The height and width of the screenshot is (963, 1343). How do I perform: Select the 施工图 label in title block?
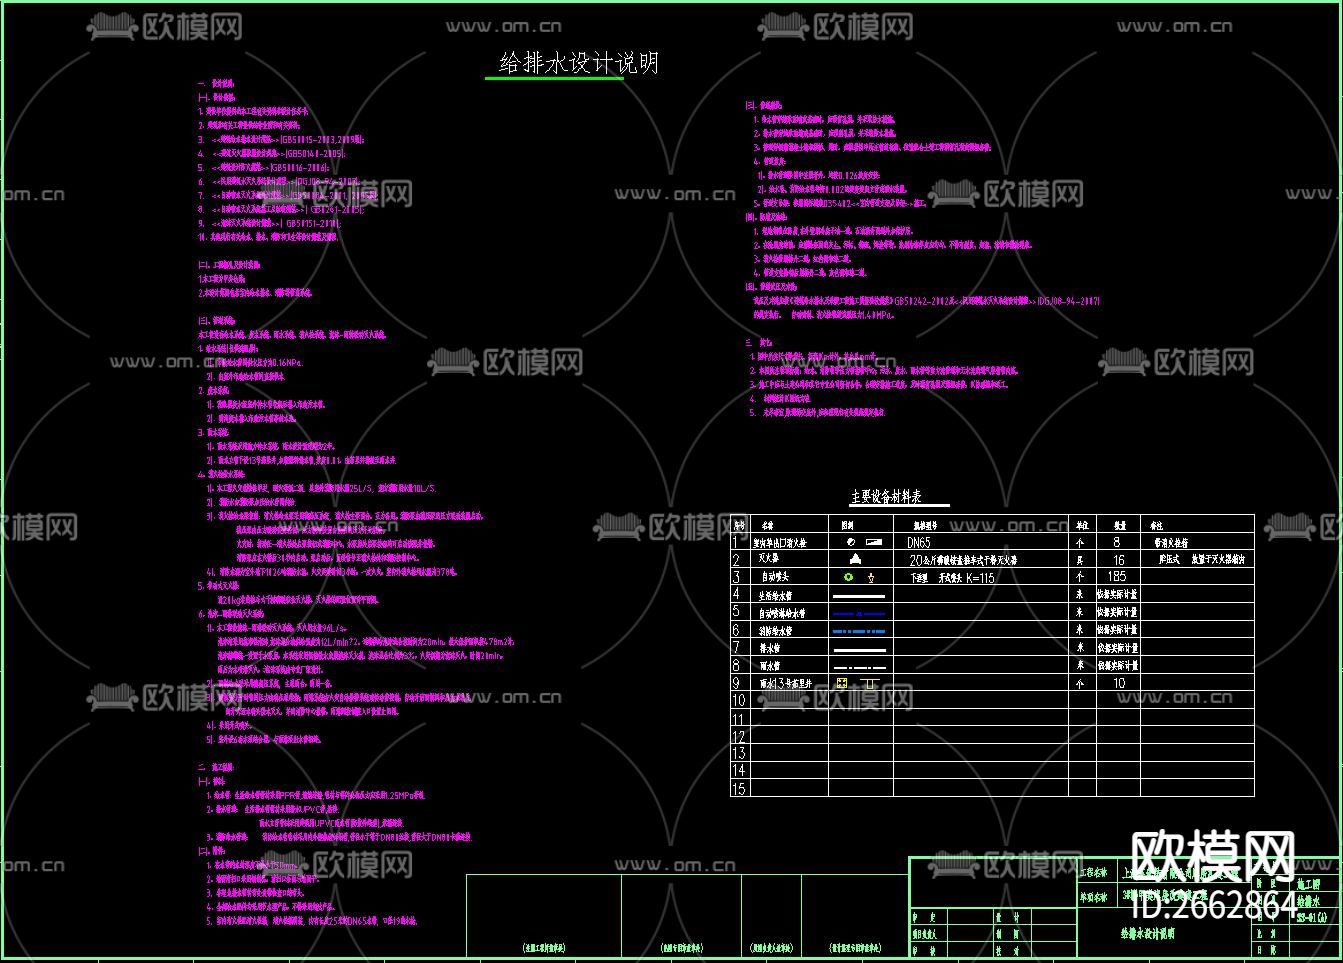pos(1309,884)
